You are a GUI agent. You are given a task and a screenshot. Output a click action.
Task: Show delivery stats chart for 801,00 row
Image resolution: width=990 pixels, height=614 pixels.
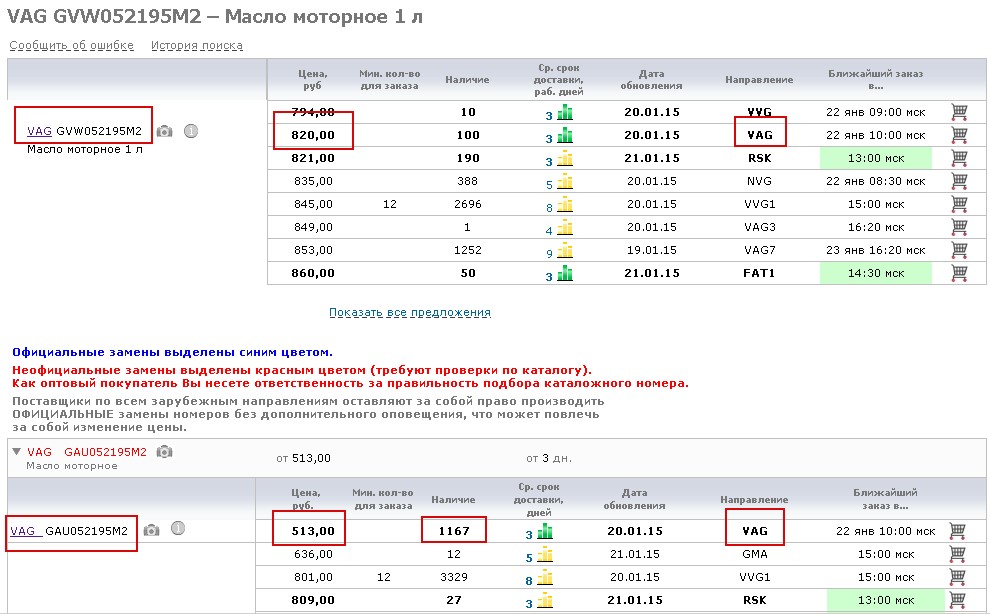click(545, 578)
